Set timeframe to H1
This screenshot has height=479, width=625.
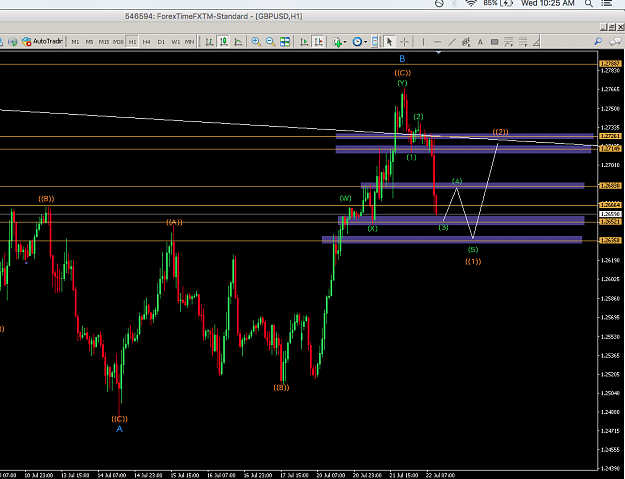coord(132,41)
